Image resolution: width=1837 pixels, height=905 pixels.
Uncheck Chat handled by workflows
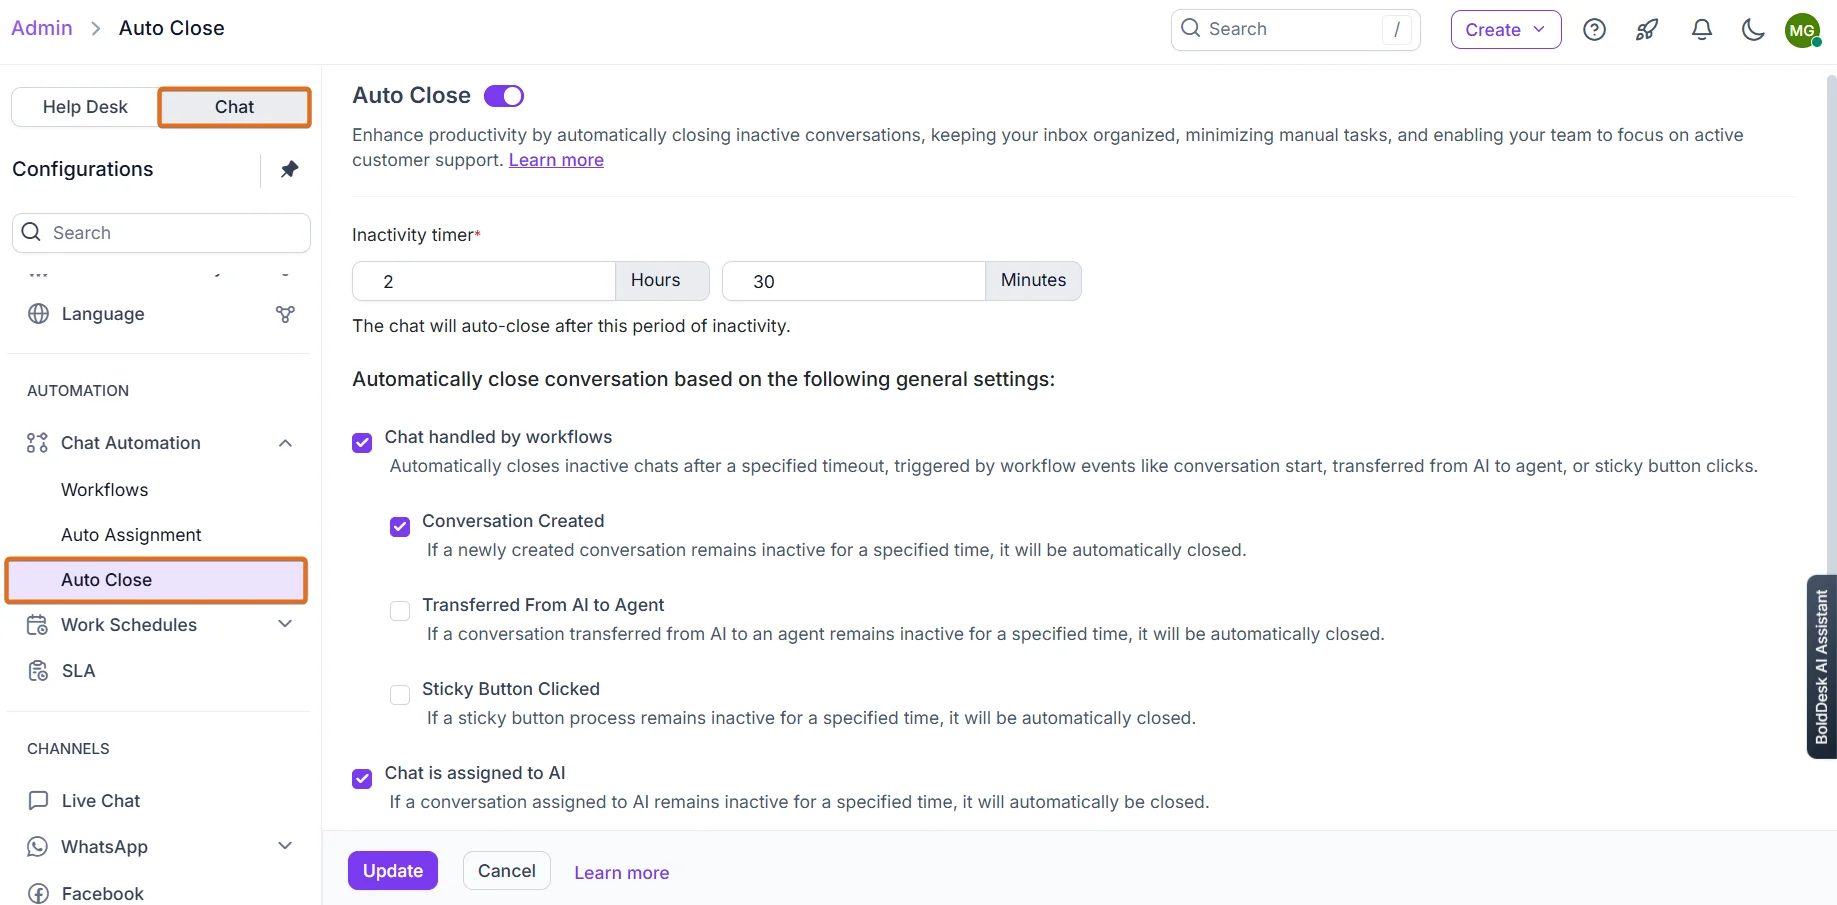point(362,443)
